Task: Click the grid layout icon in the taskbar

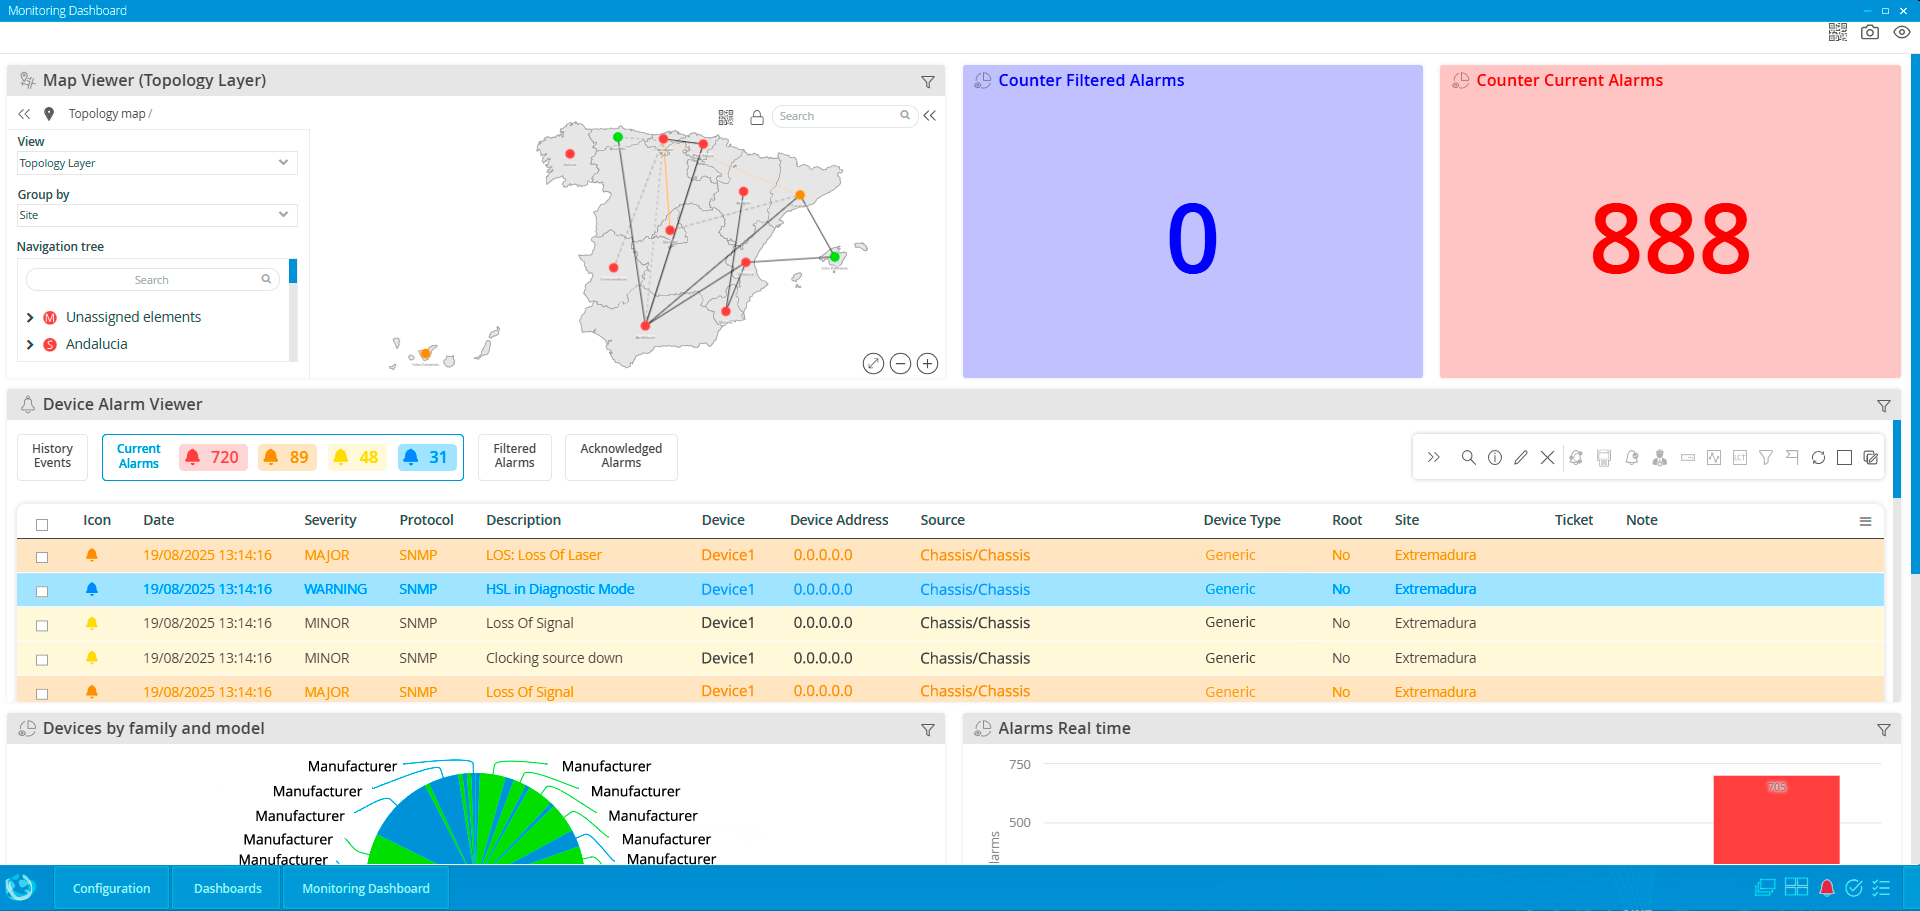Action: click(x=1796, y=887)
